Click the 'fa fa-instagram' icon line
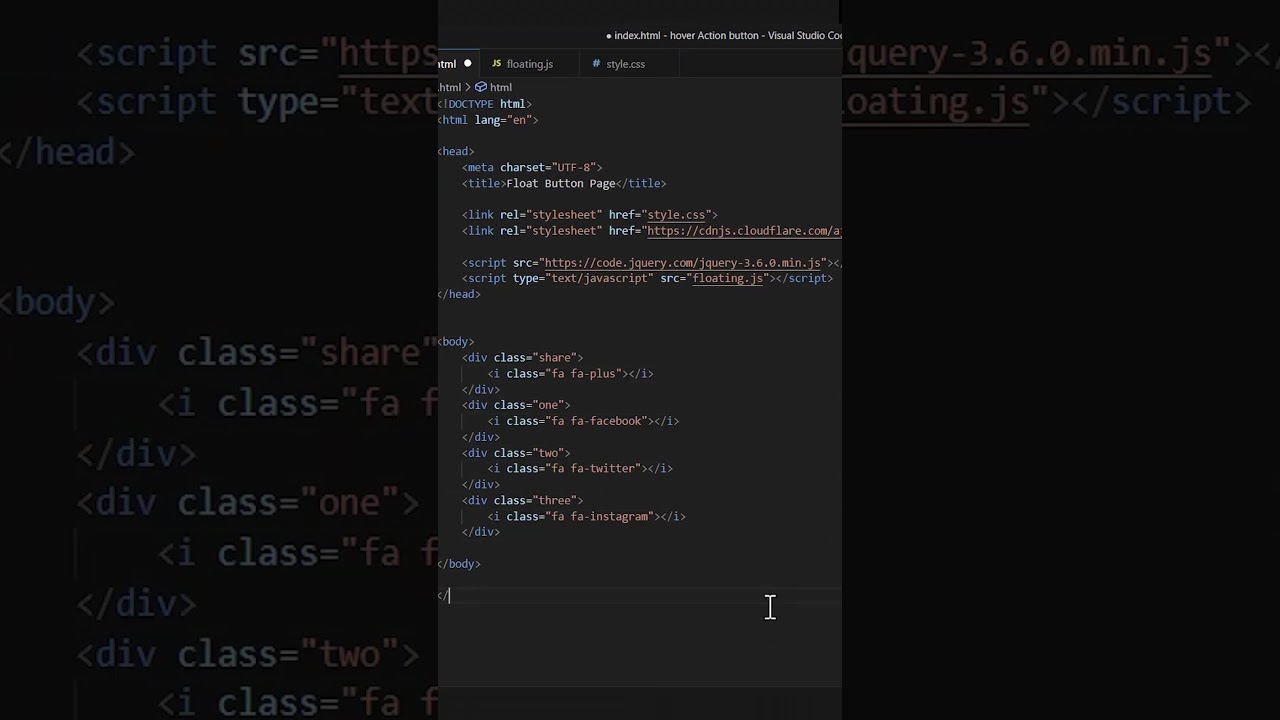Viewport: 1280px width, 720px height. tap(586, 517)
